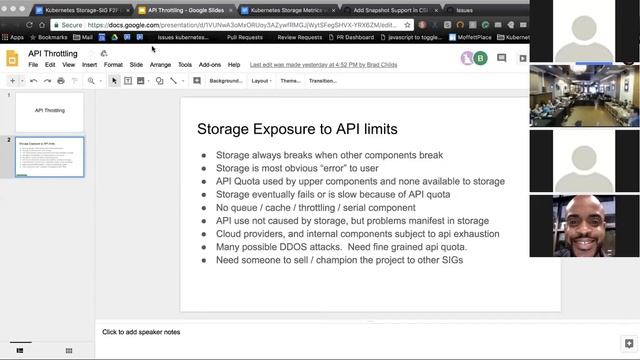This screenshot has height=360, width=640.
Task: Open the Arrange menu
Action: pos(160,64)
